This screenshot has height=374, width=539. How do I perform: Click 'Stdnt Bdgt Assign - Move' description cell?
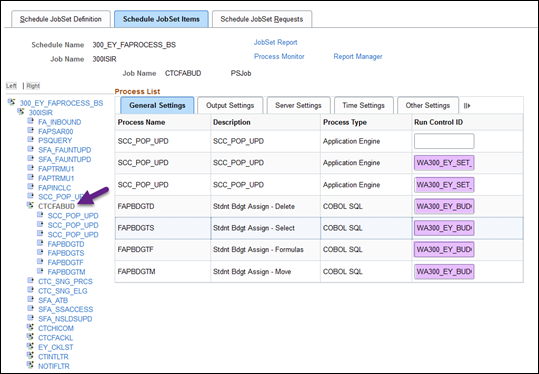tap(252, 272)
